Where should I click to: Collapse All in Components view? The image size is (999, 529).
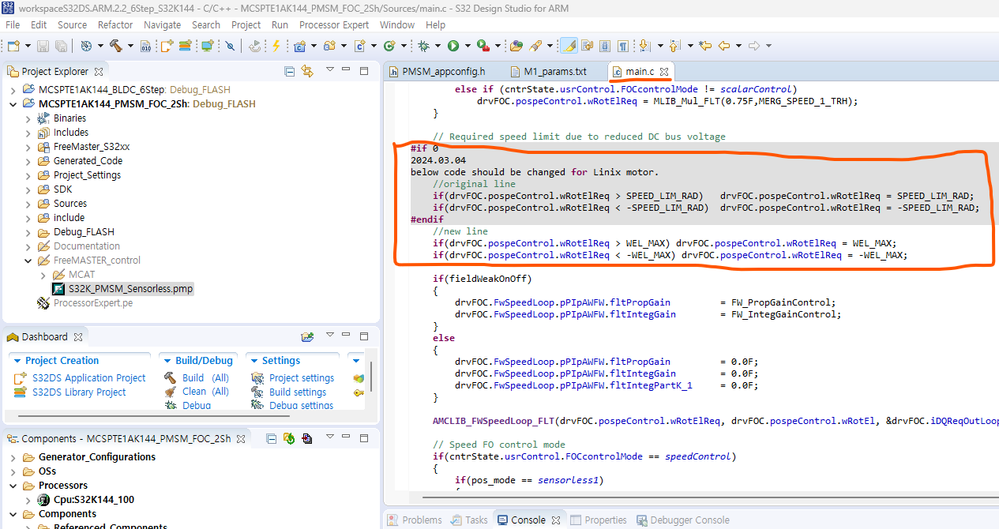coord(271,438)
